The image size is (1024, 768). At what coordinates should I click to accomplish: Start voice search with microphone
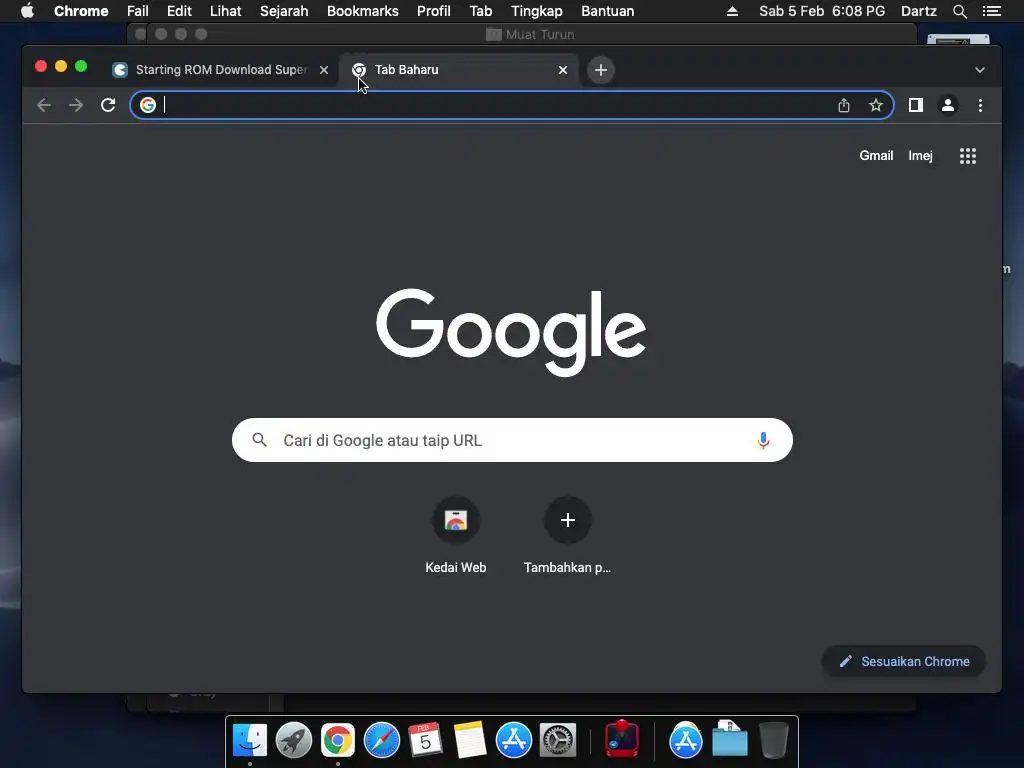pos(763,440)
